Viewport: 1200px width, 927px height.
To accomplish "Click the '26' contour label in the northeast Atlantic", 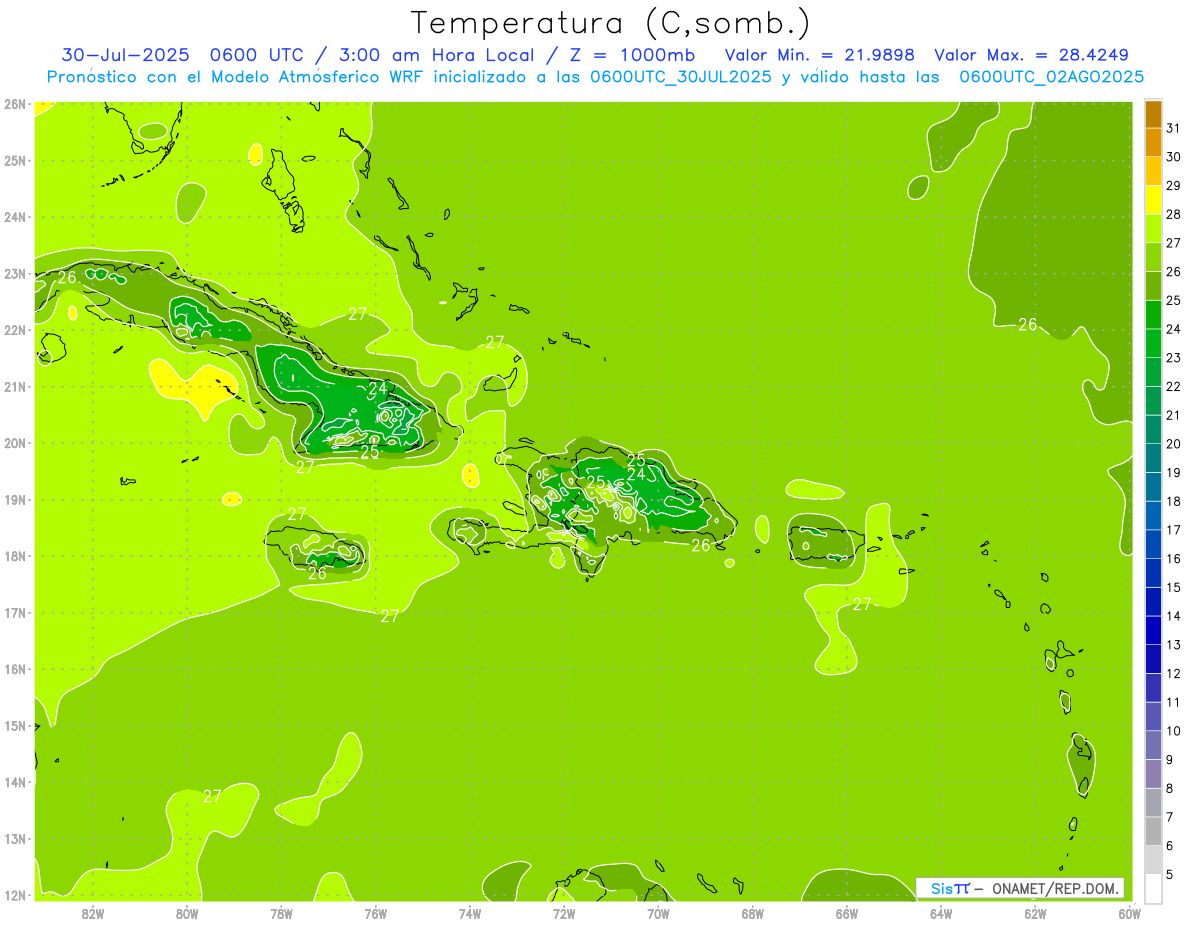I will (1028, 324).
